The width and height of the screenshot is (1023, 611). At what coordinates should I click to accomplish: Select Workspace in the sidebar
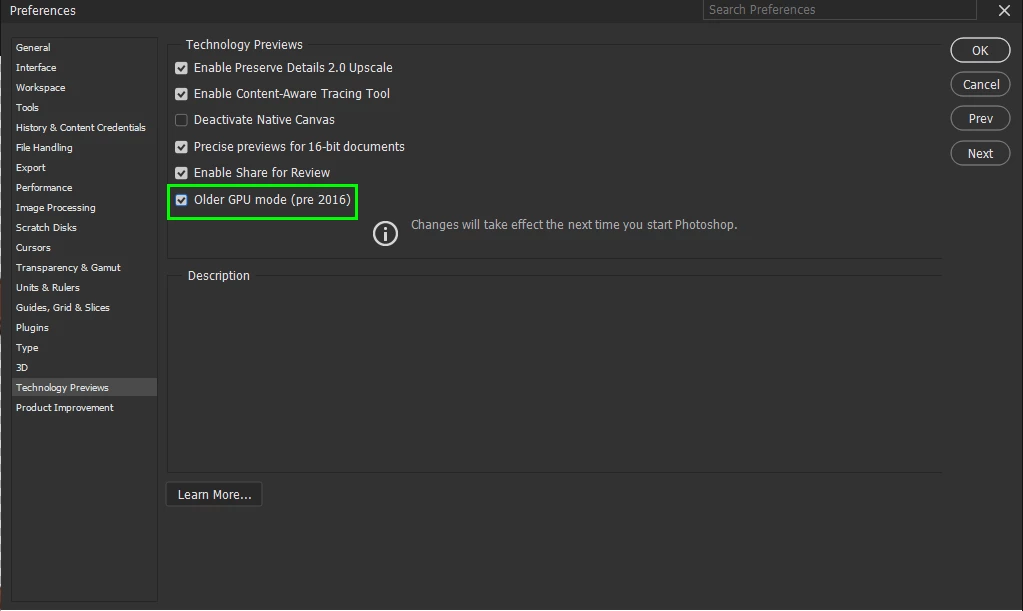tap(84, 87)
